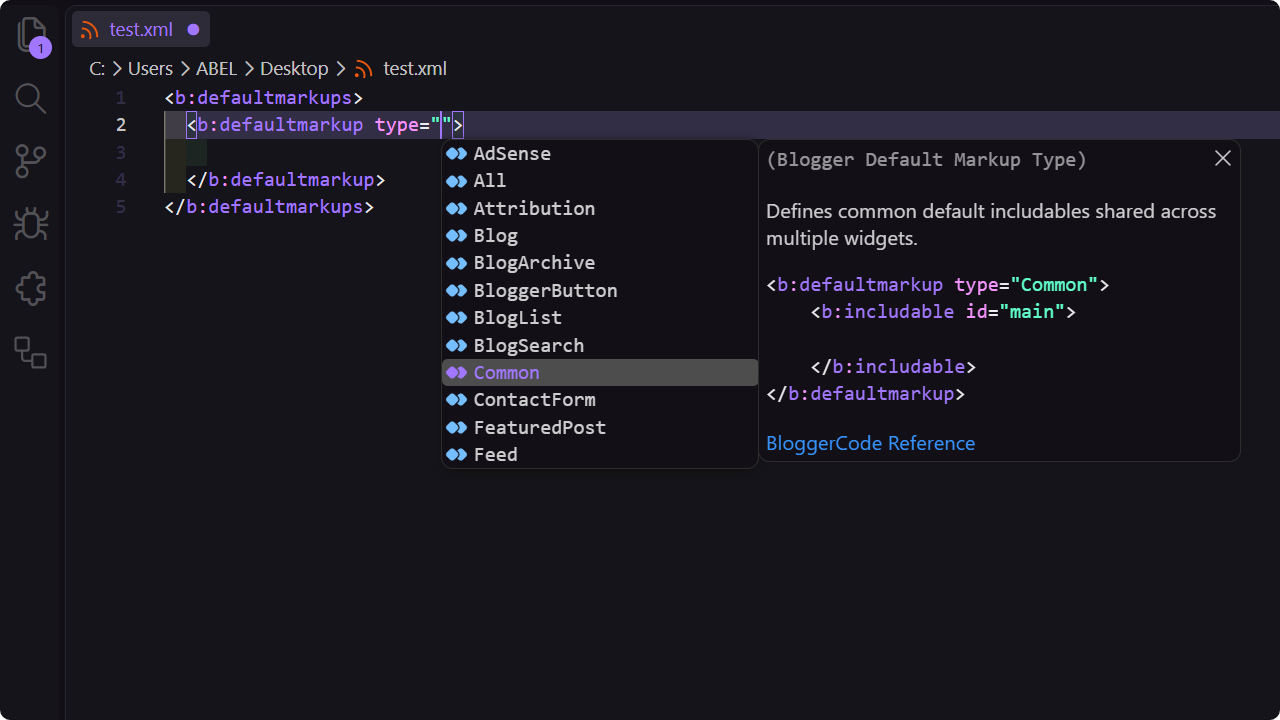Viewport: 1280px width, 720px height.
Task: Click the "Blogger Default Markup Type" heading
Action: pyautogui.click(x=926, y=160)
